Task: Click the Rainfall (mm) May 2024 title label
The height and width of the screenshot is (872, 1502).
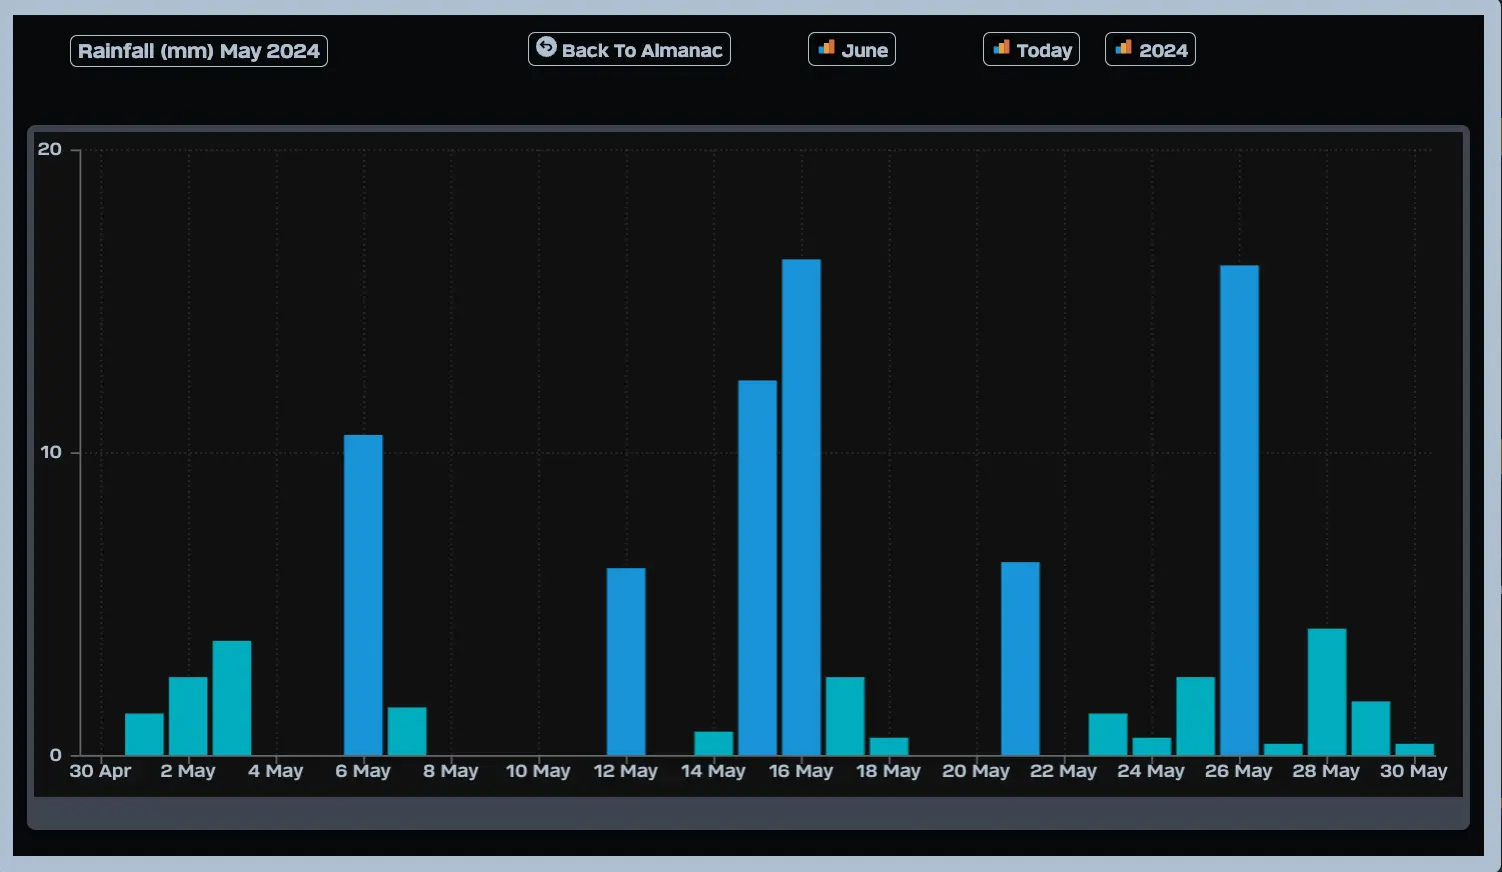Action: (199, 51)
